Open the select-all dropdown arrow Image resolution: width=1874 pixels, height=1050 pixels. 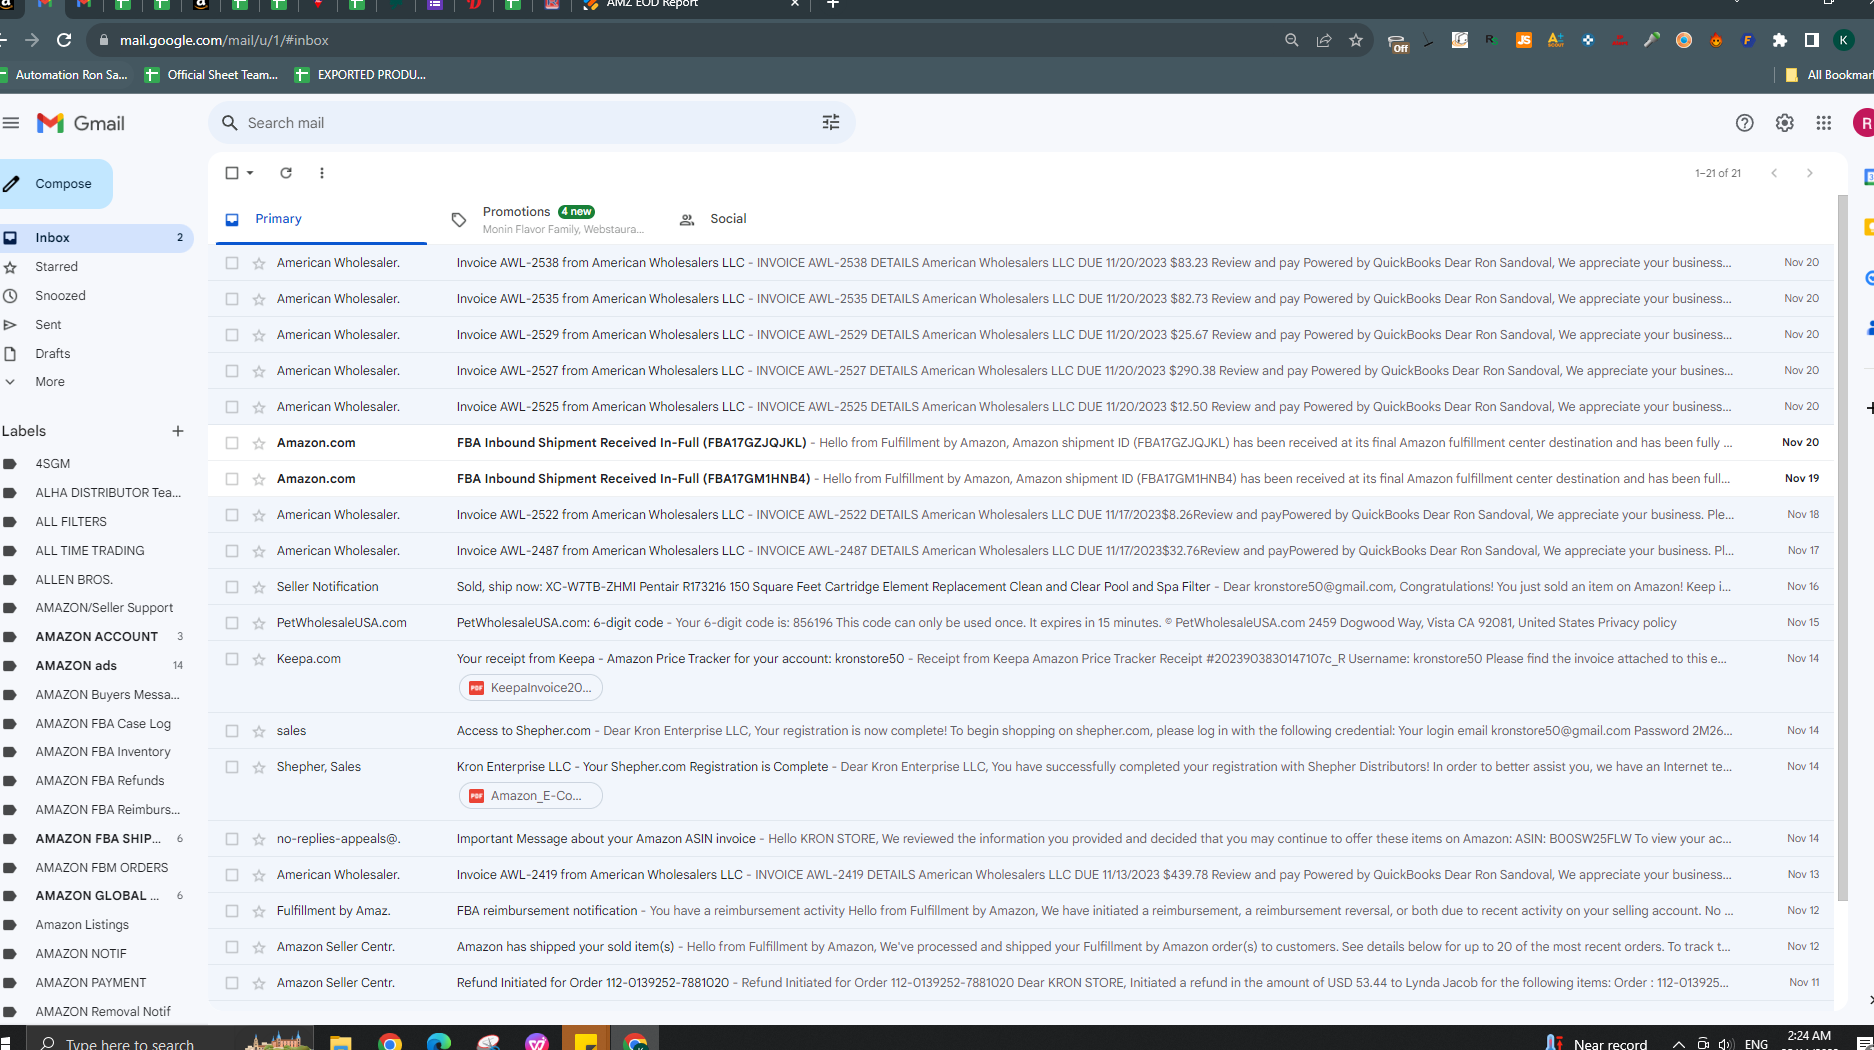pyautogui.click(x=250, y=173)
